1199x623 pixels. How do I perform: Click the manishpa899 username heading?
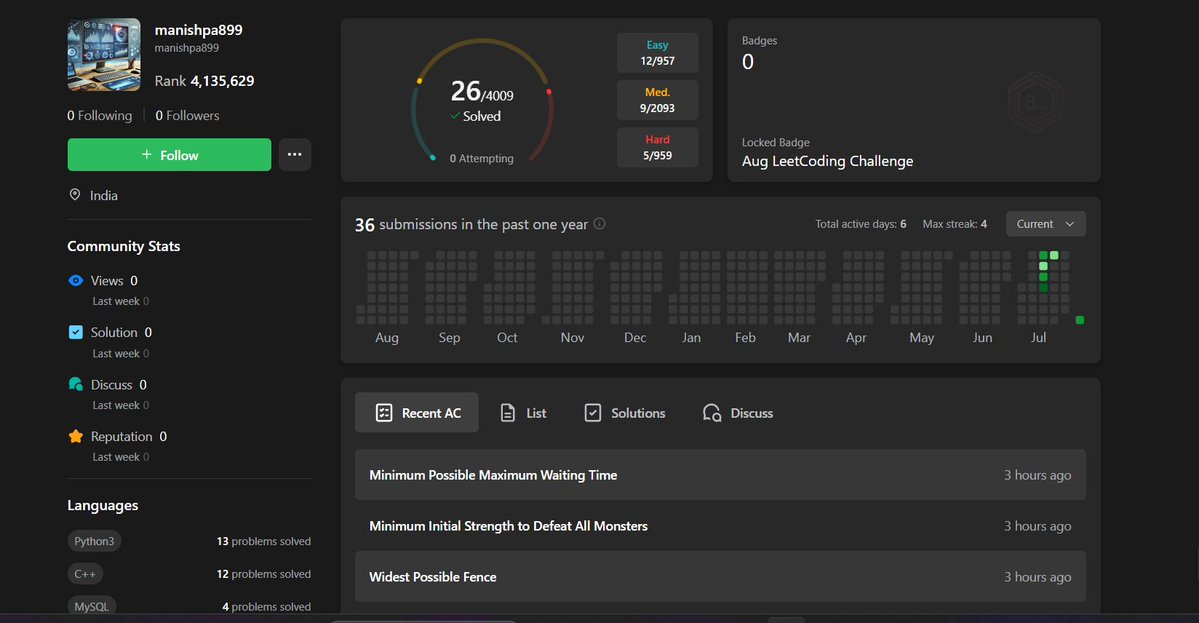pyautogui.click(x=199, y=30)
